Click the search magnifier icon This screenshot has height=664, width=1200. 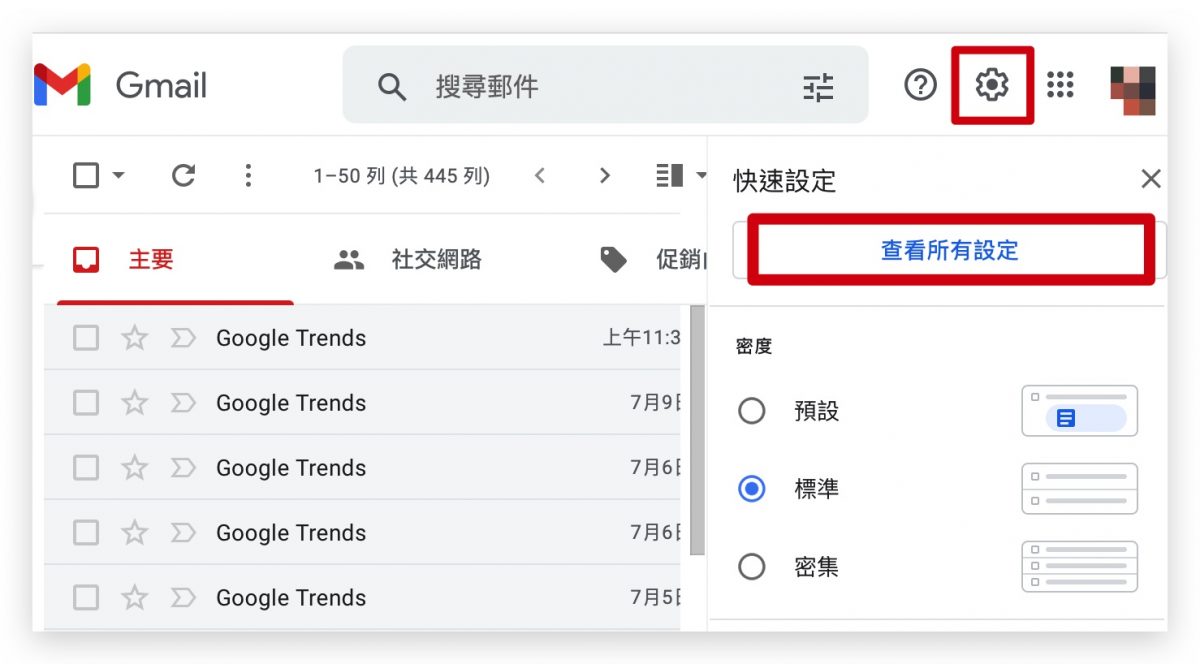(392, 87)
